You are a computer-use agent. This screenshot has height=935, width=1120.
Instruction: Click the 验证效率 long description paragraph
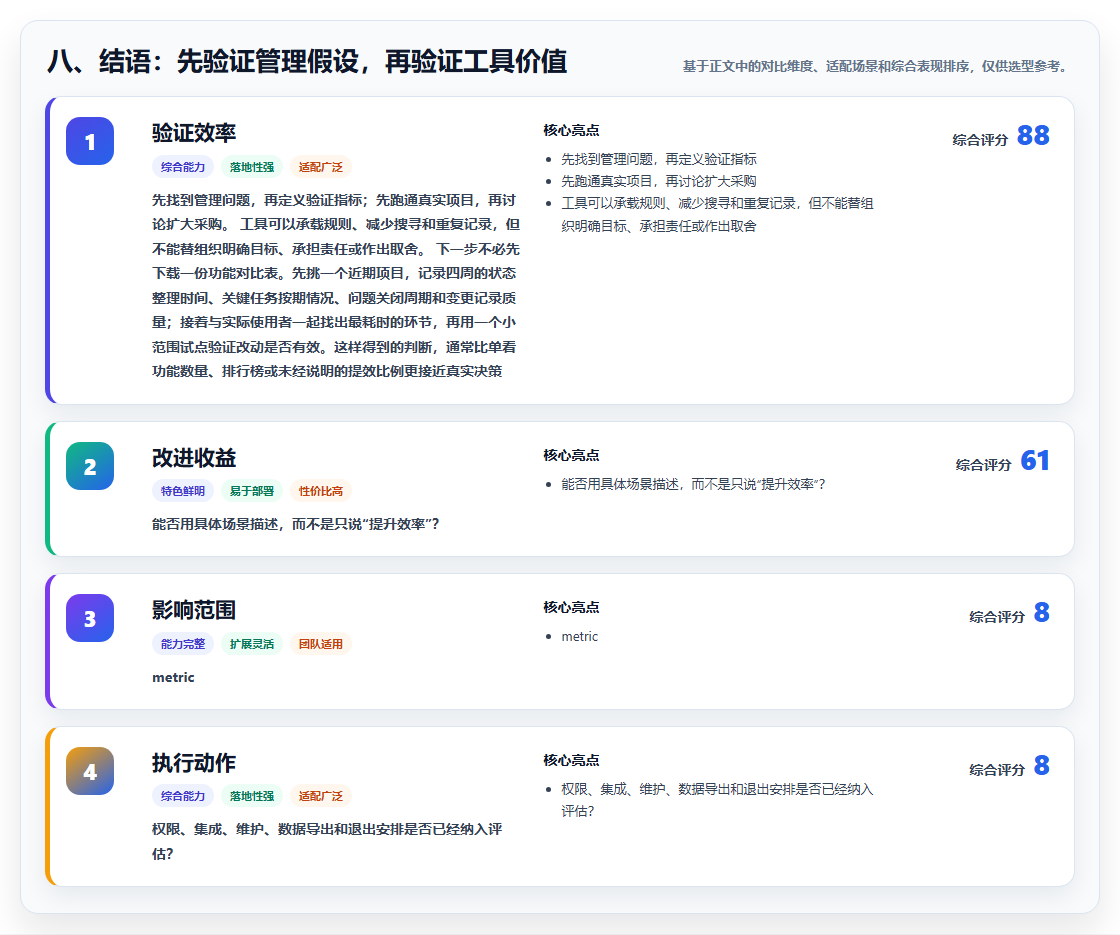point(336,286)
